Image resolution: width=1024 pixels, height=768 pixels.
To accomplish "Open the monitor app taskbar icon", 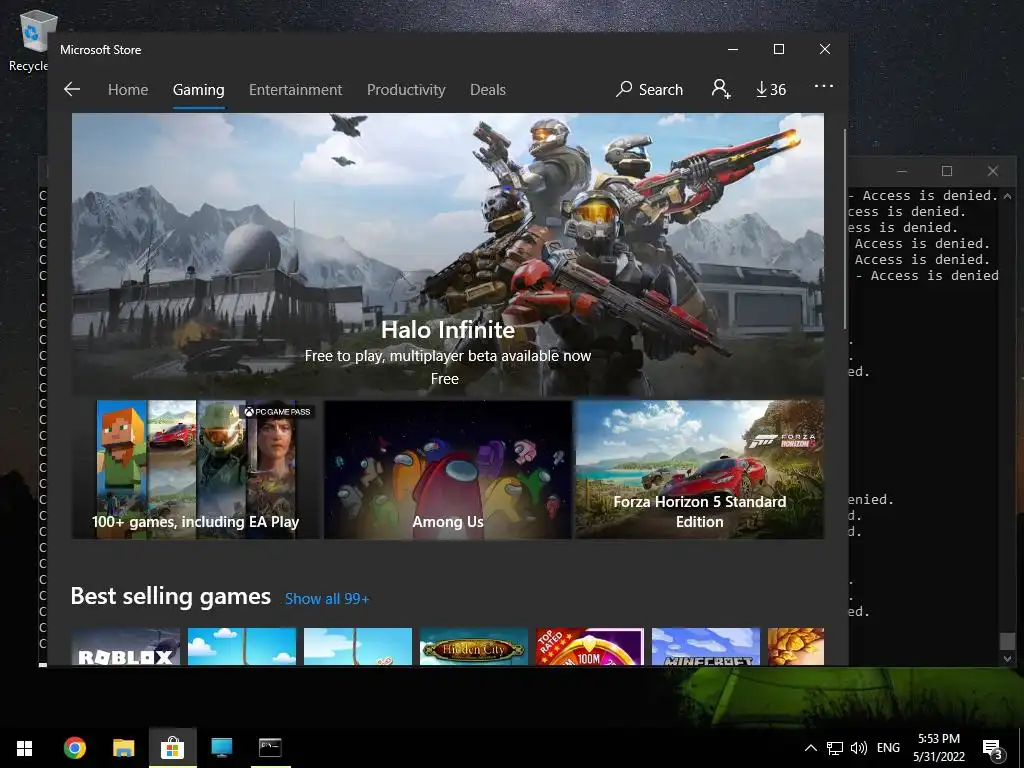I will (221, 748).
